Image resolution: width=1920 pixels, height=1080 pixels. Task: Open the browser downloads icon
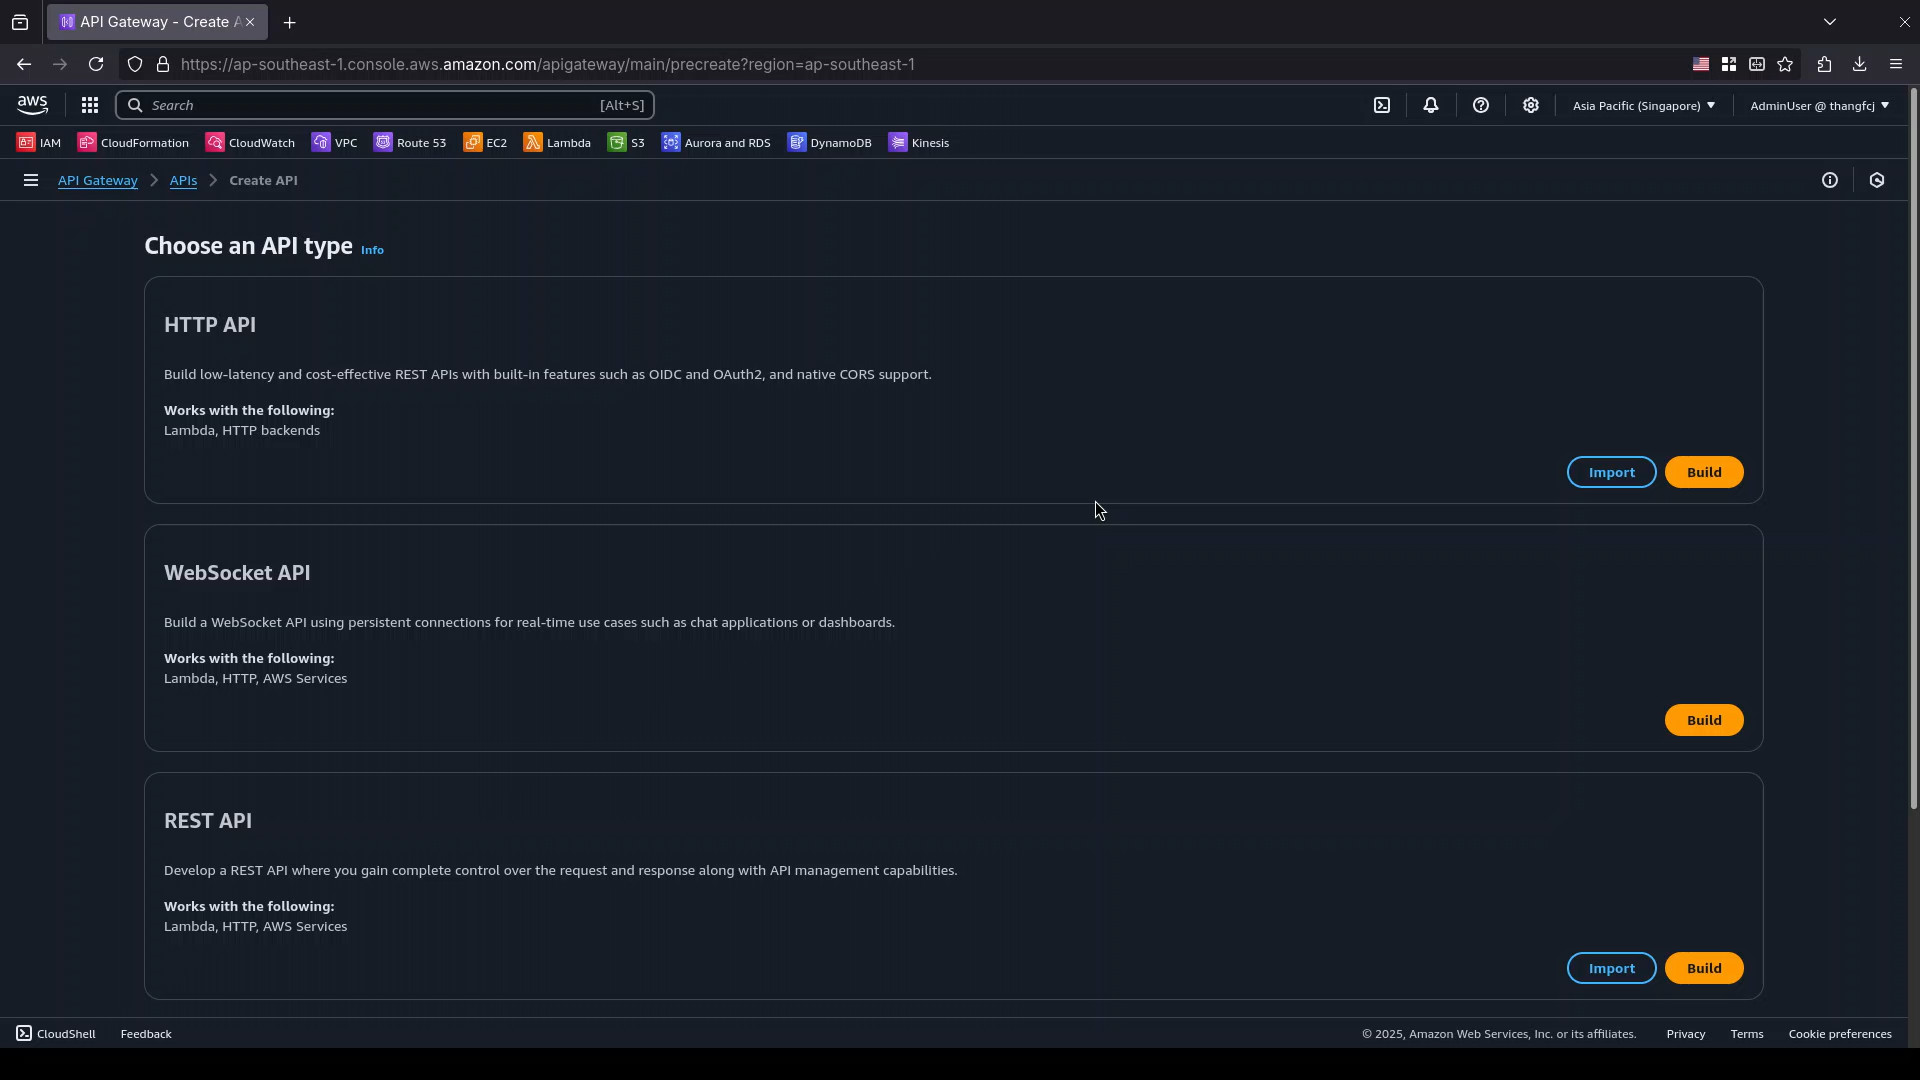[x=1860, y=64]
